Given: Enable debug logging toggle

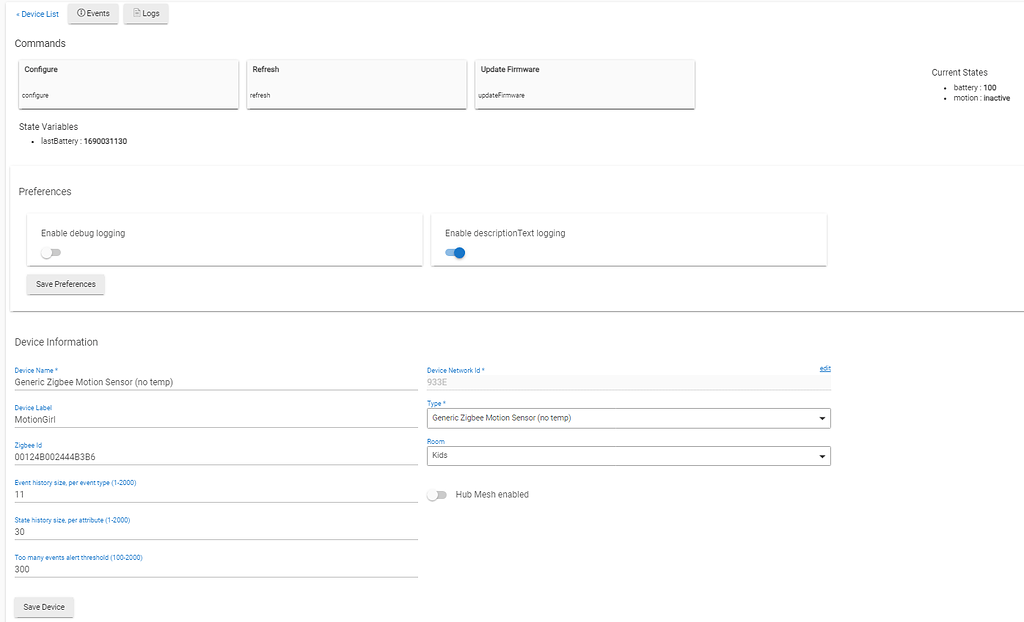Looking at the screenshot, I should [51, 253].
